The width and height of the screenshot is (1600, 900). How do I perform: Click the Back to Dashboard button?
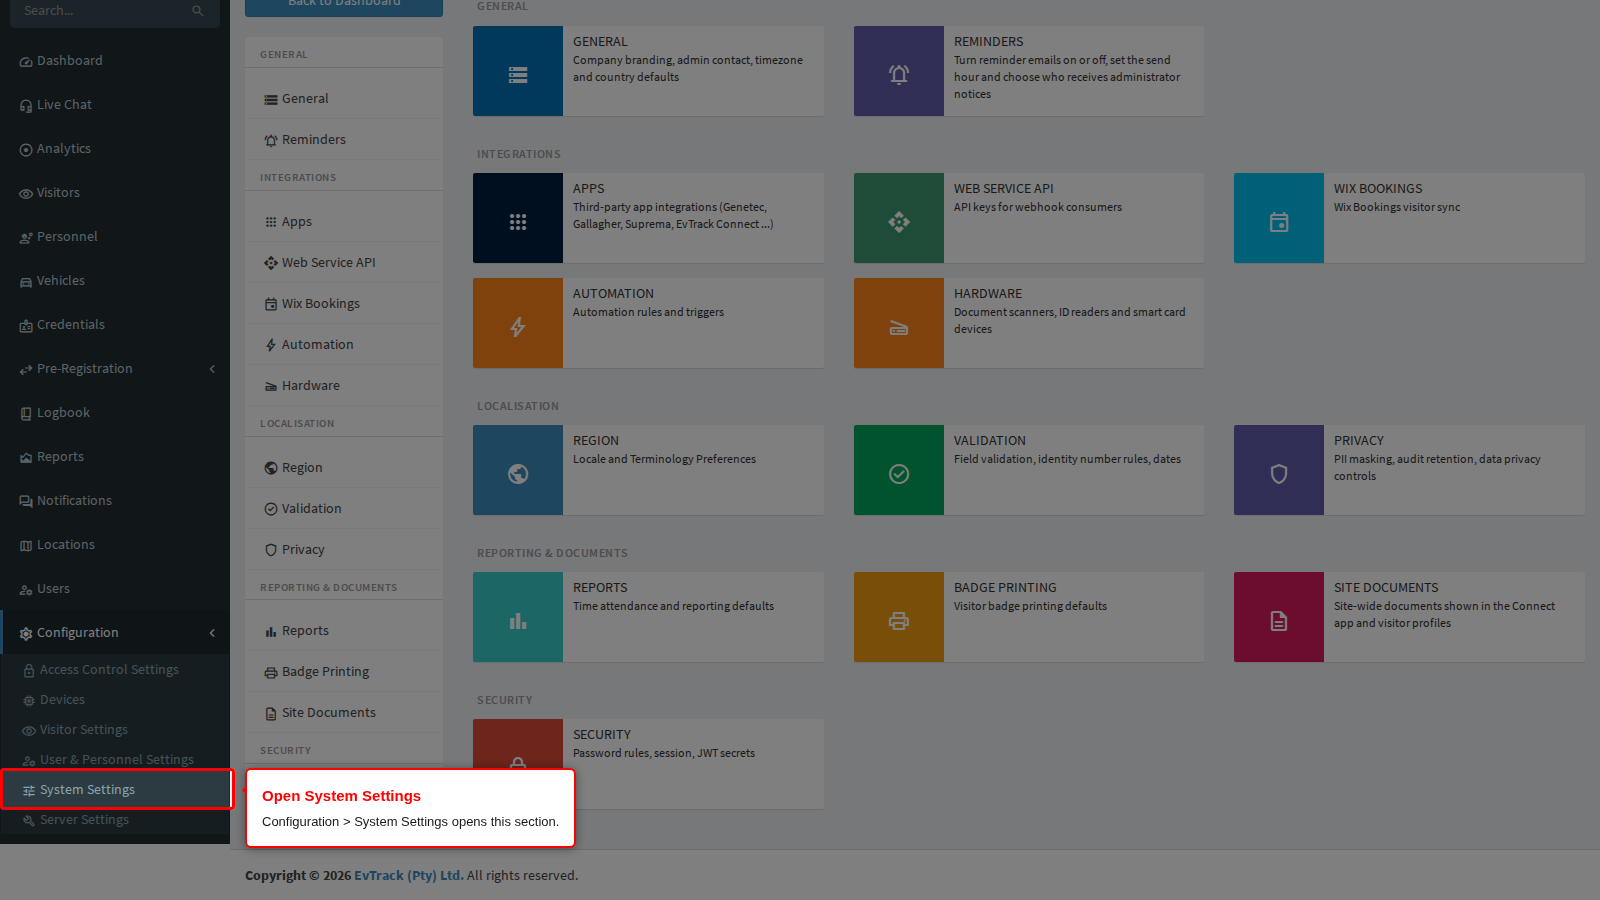click(x=344, y=6)
